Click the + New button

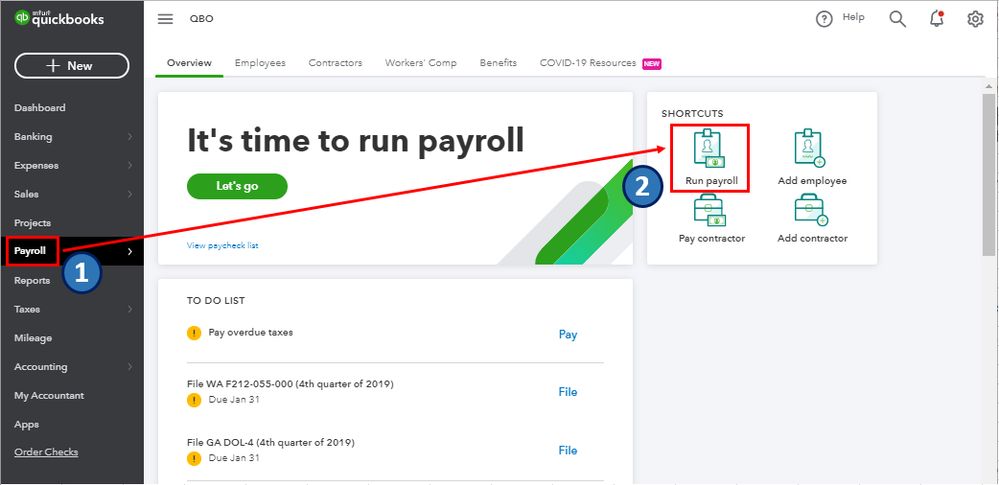click(71, 66)
